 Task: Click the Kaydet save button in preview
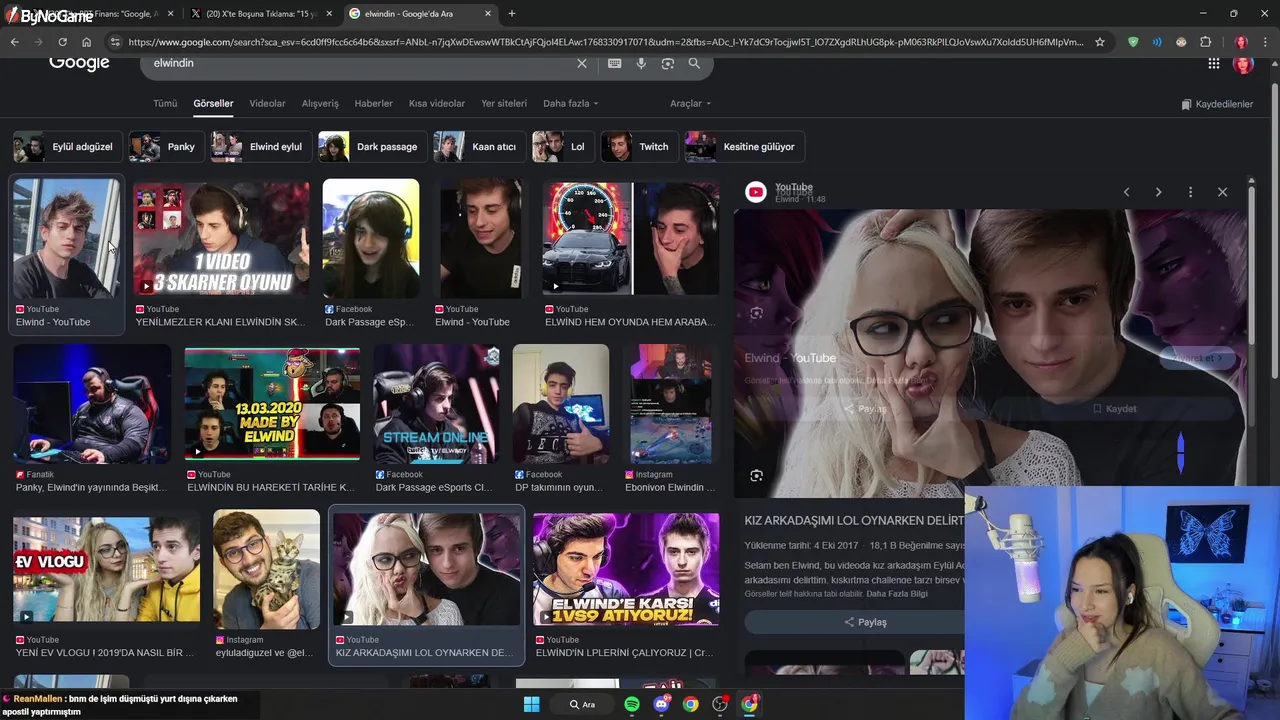coord(1114,408)
